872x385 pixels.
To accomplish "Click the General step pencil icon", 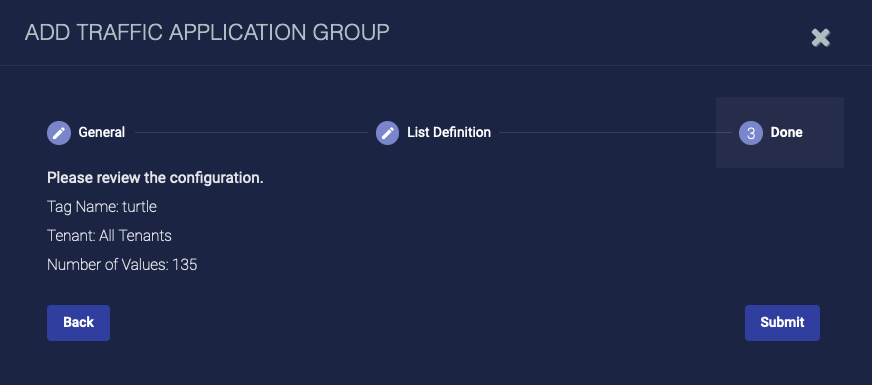I will pos(59,133).
